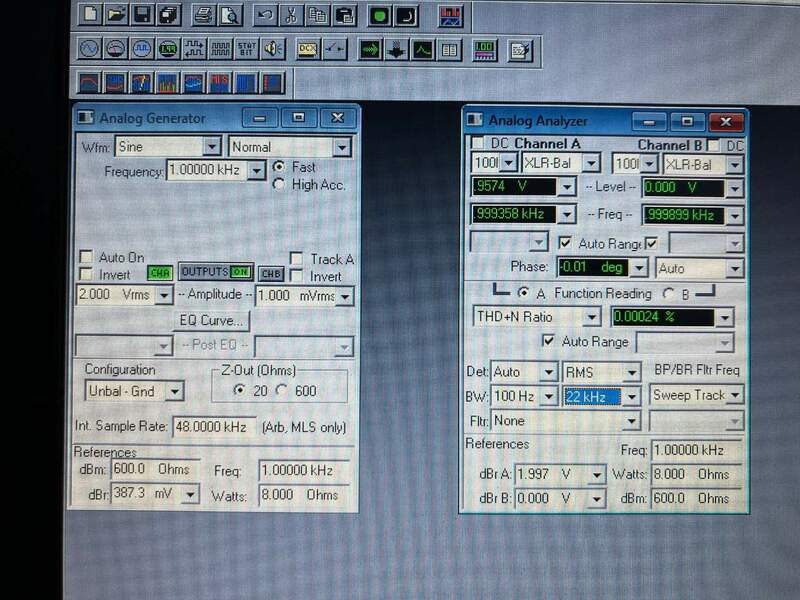The width and height of the screenshot is (800, 600).
Task: Click the scissors Cut icon
Action: tap(291, 15)
